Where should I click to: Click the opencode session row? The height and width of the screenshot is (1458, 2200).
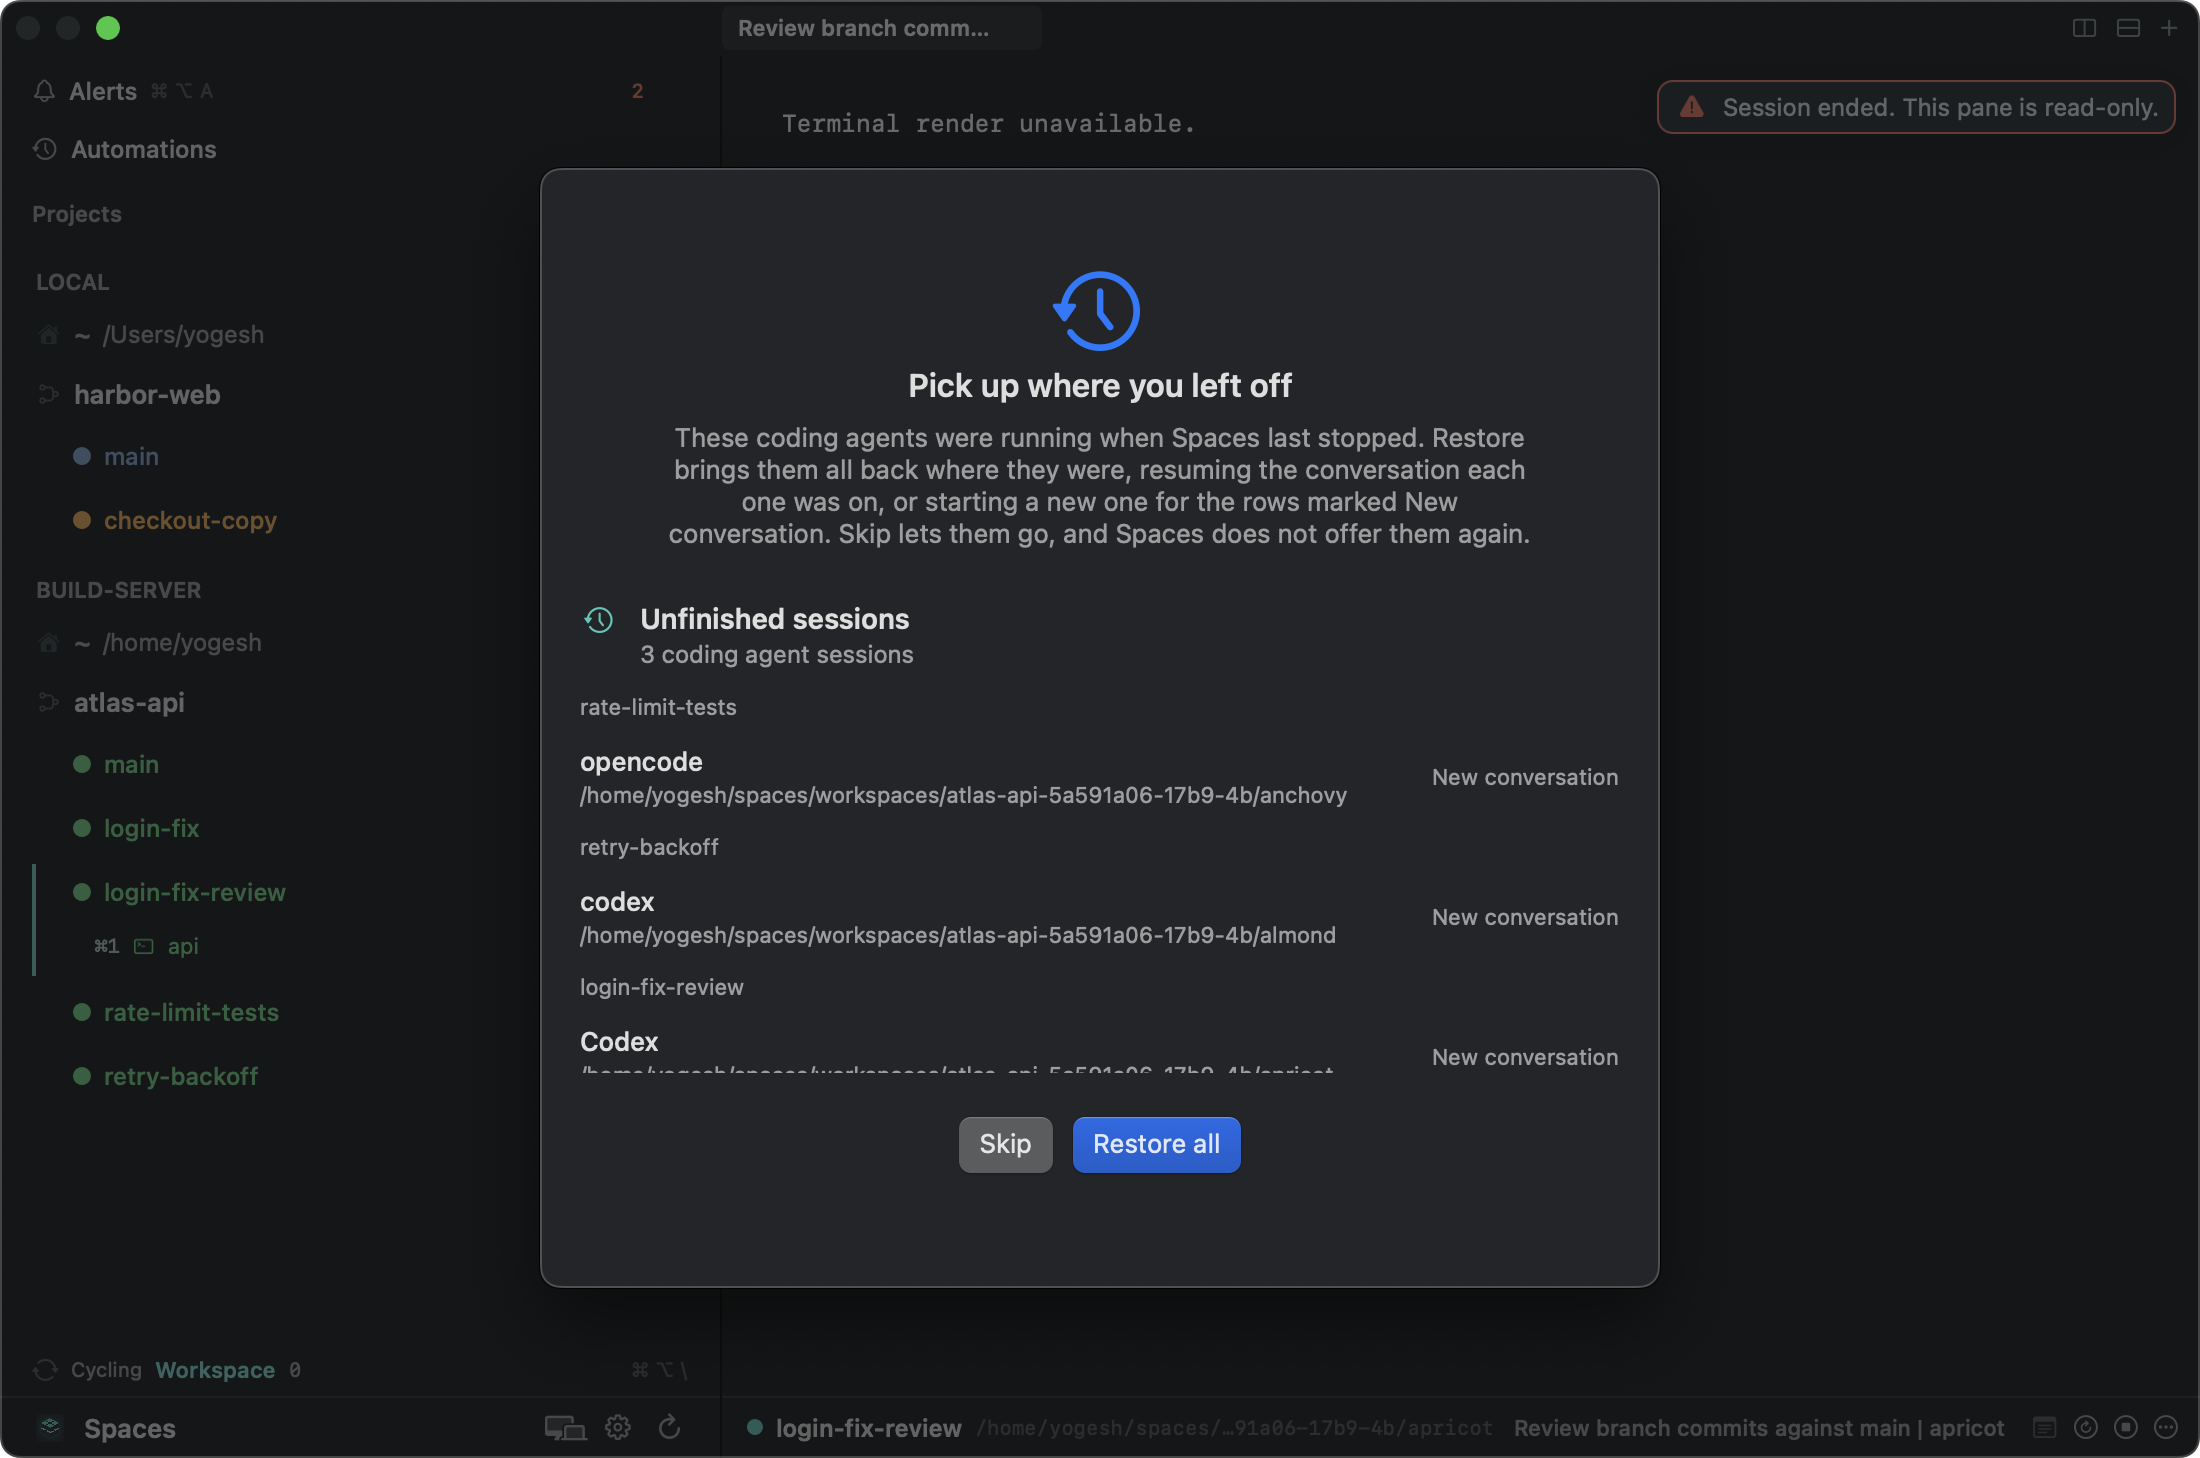coord(1099,778)
